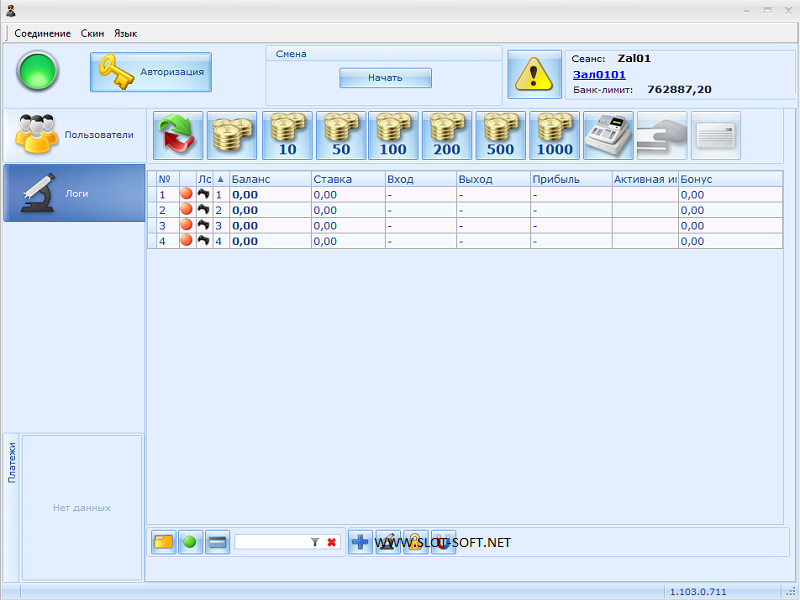Open the Соединение menu

pos(42,33)
